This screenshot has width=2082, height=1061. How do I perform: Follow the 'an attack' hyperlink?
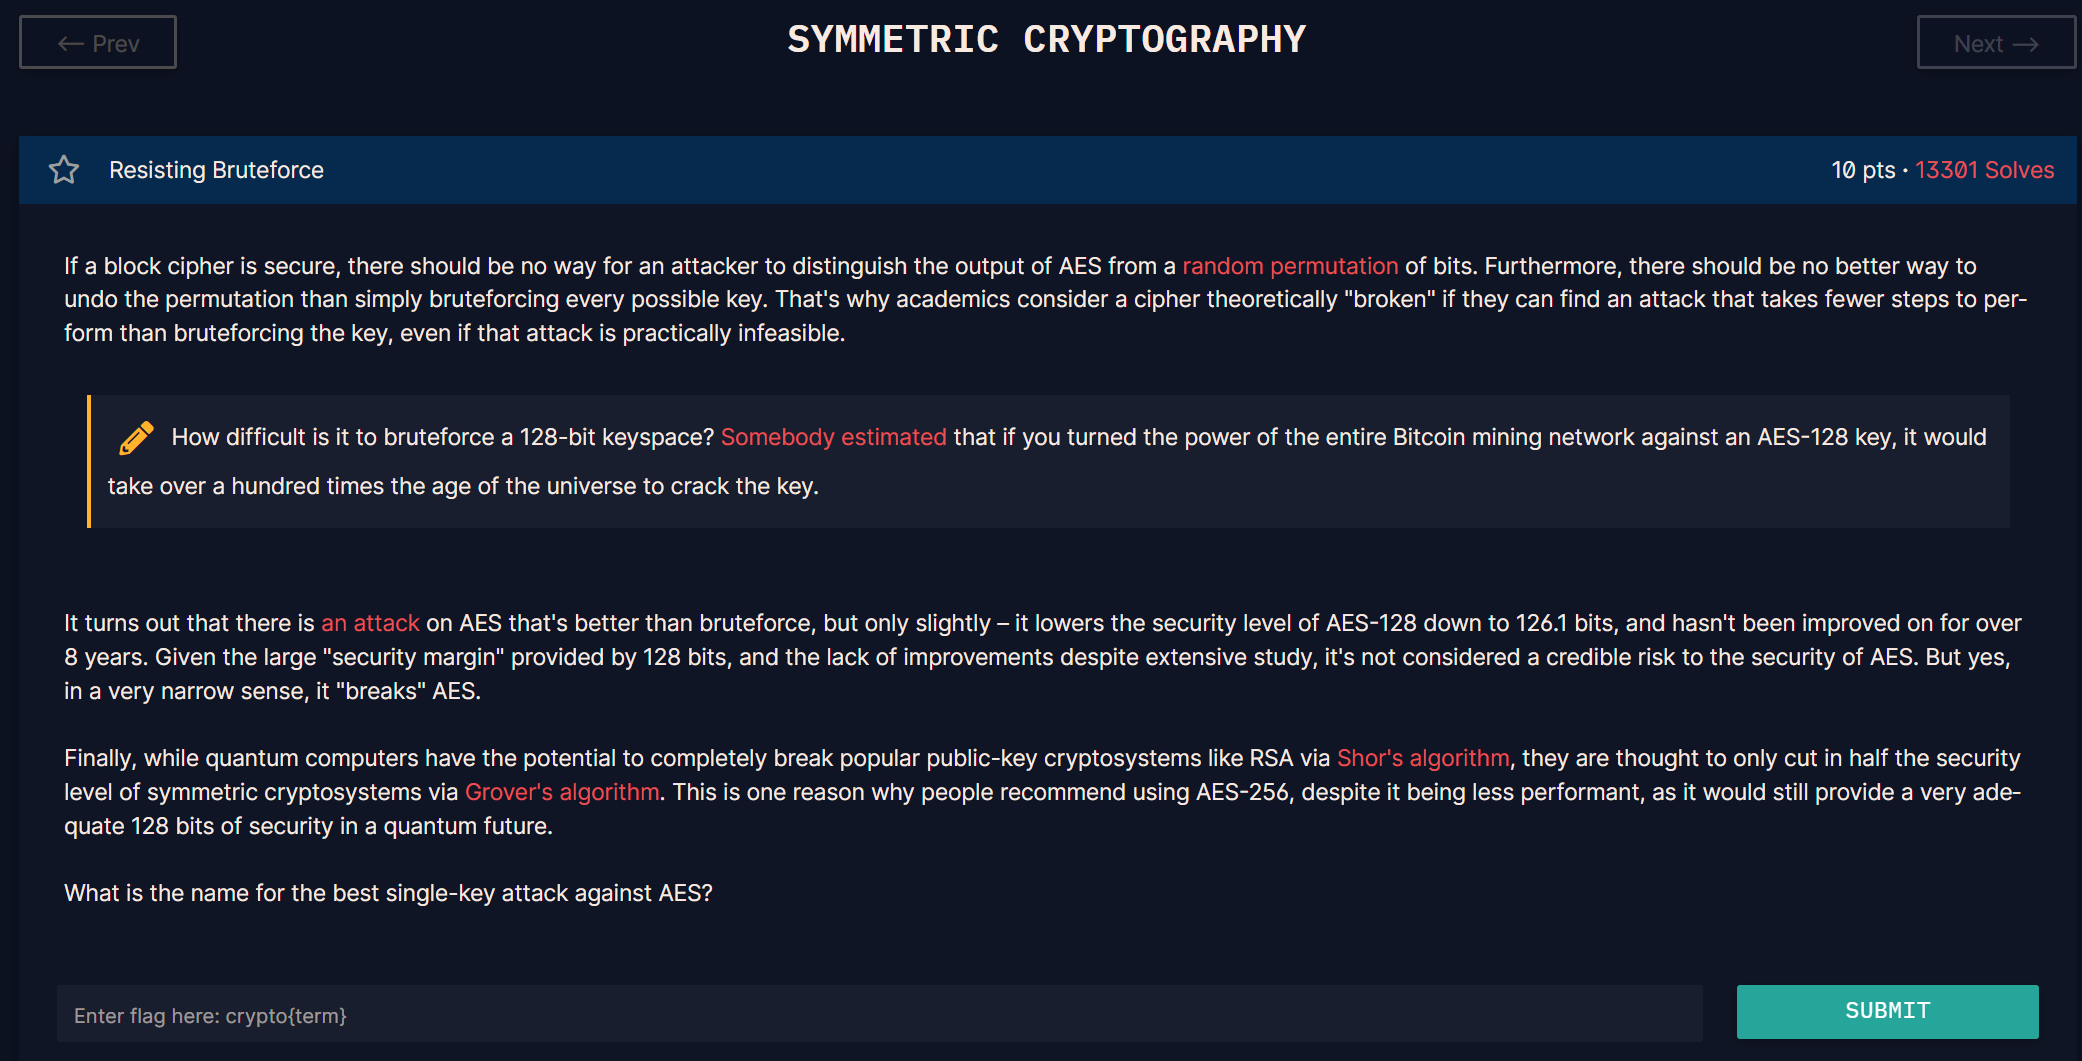(370, 623)
